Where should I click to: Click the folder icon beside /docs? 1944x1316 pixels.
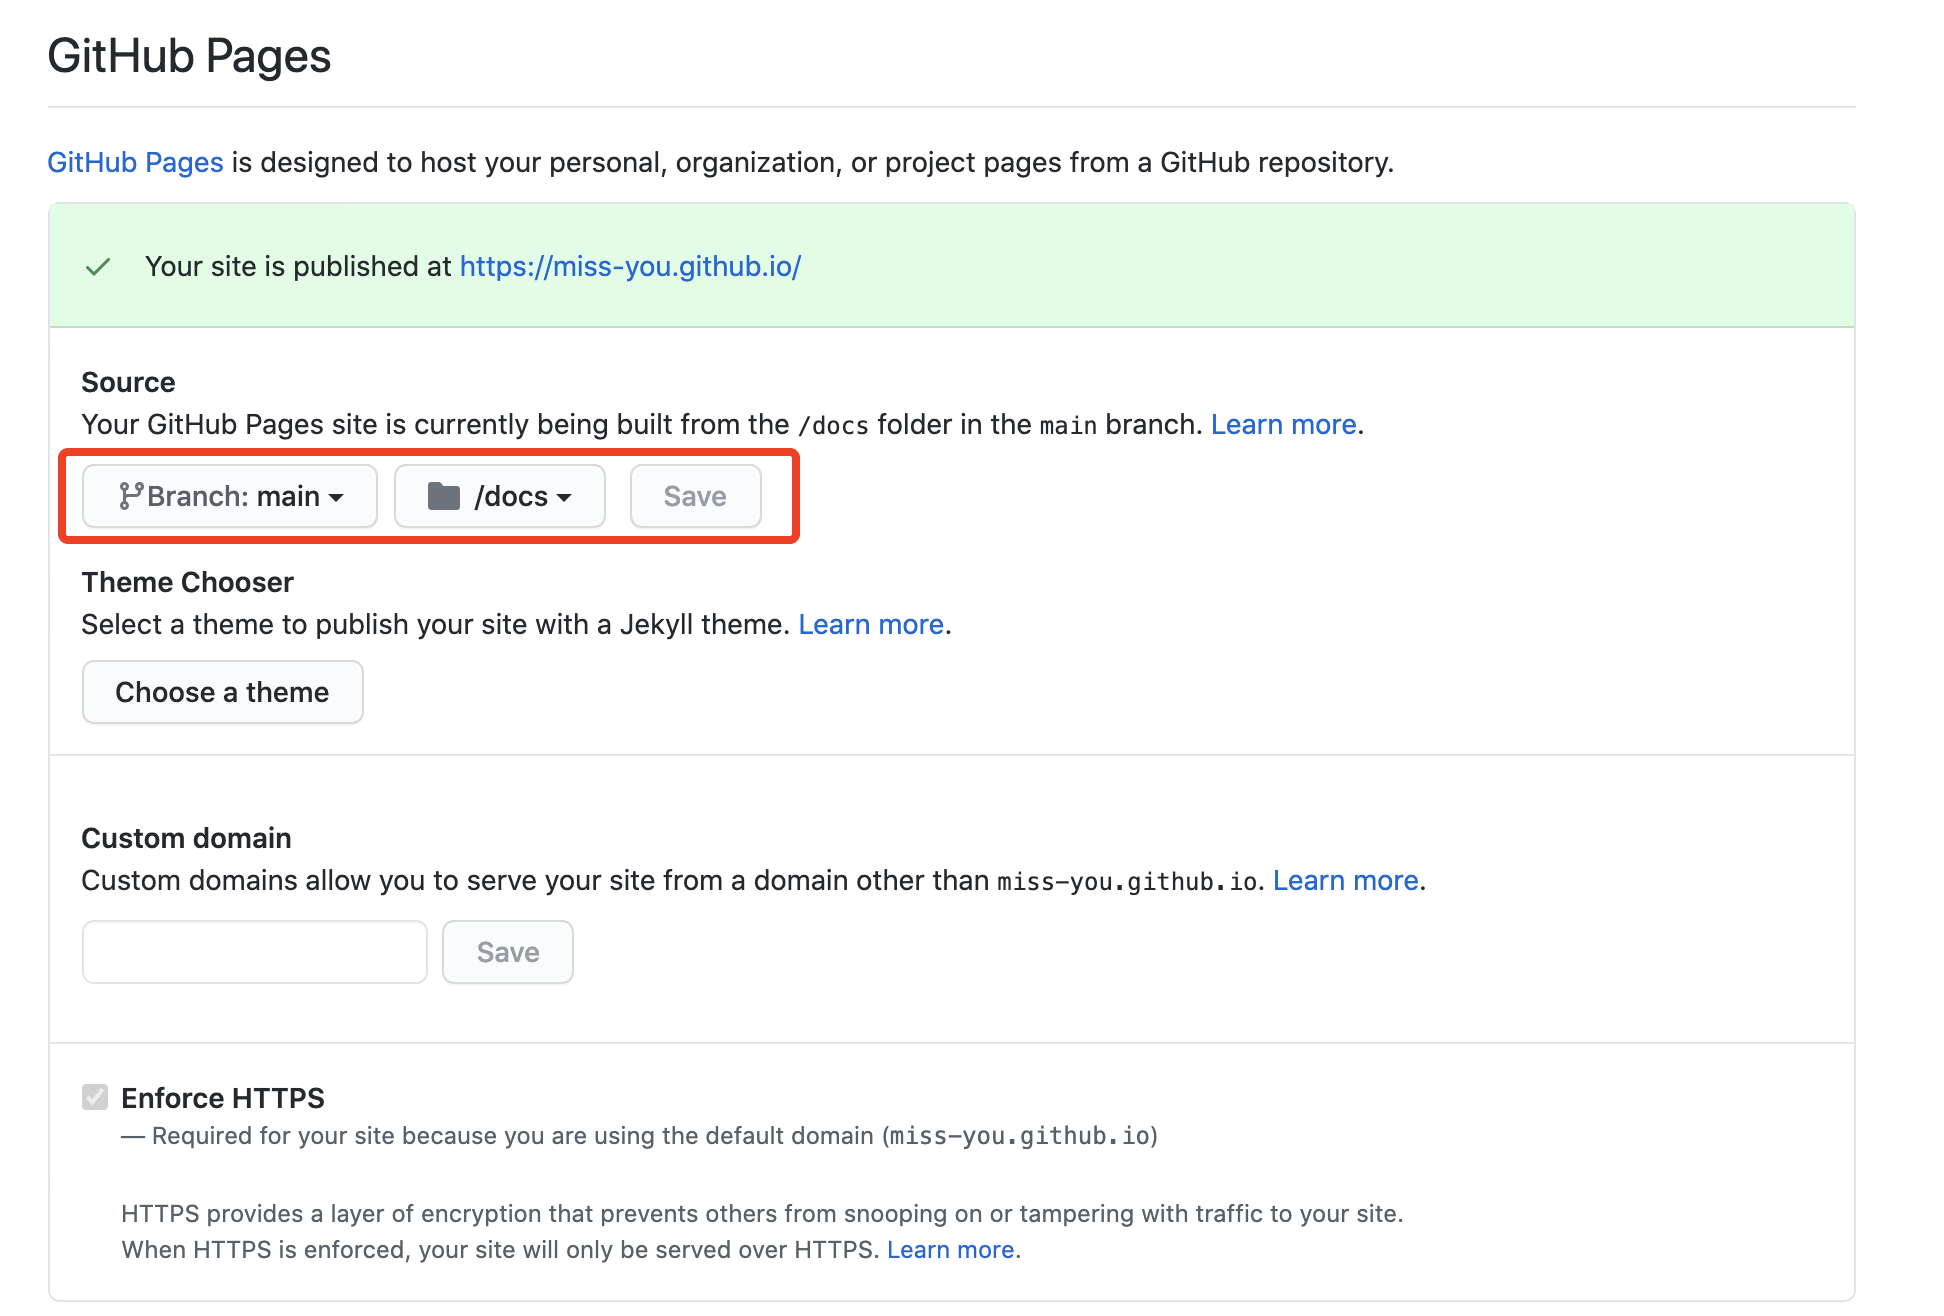click(443, 495)
